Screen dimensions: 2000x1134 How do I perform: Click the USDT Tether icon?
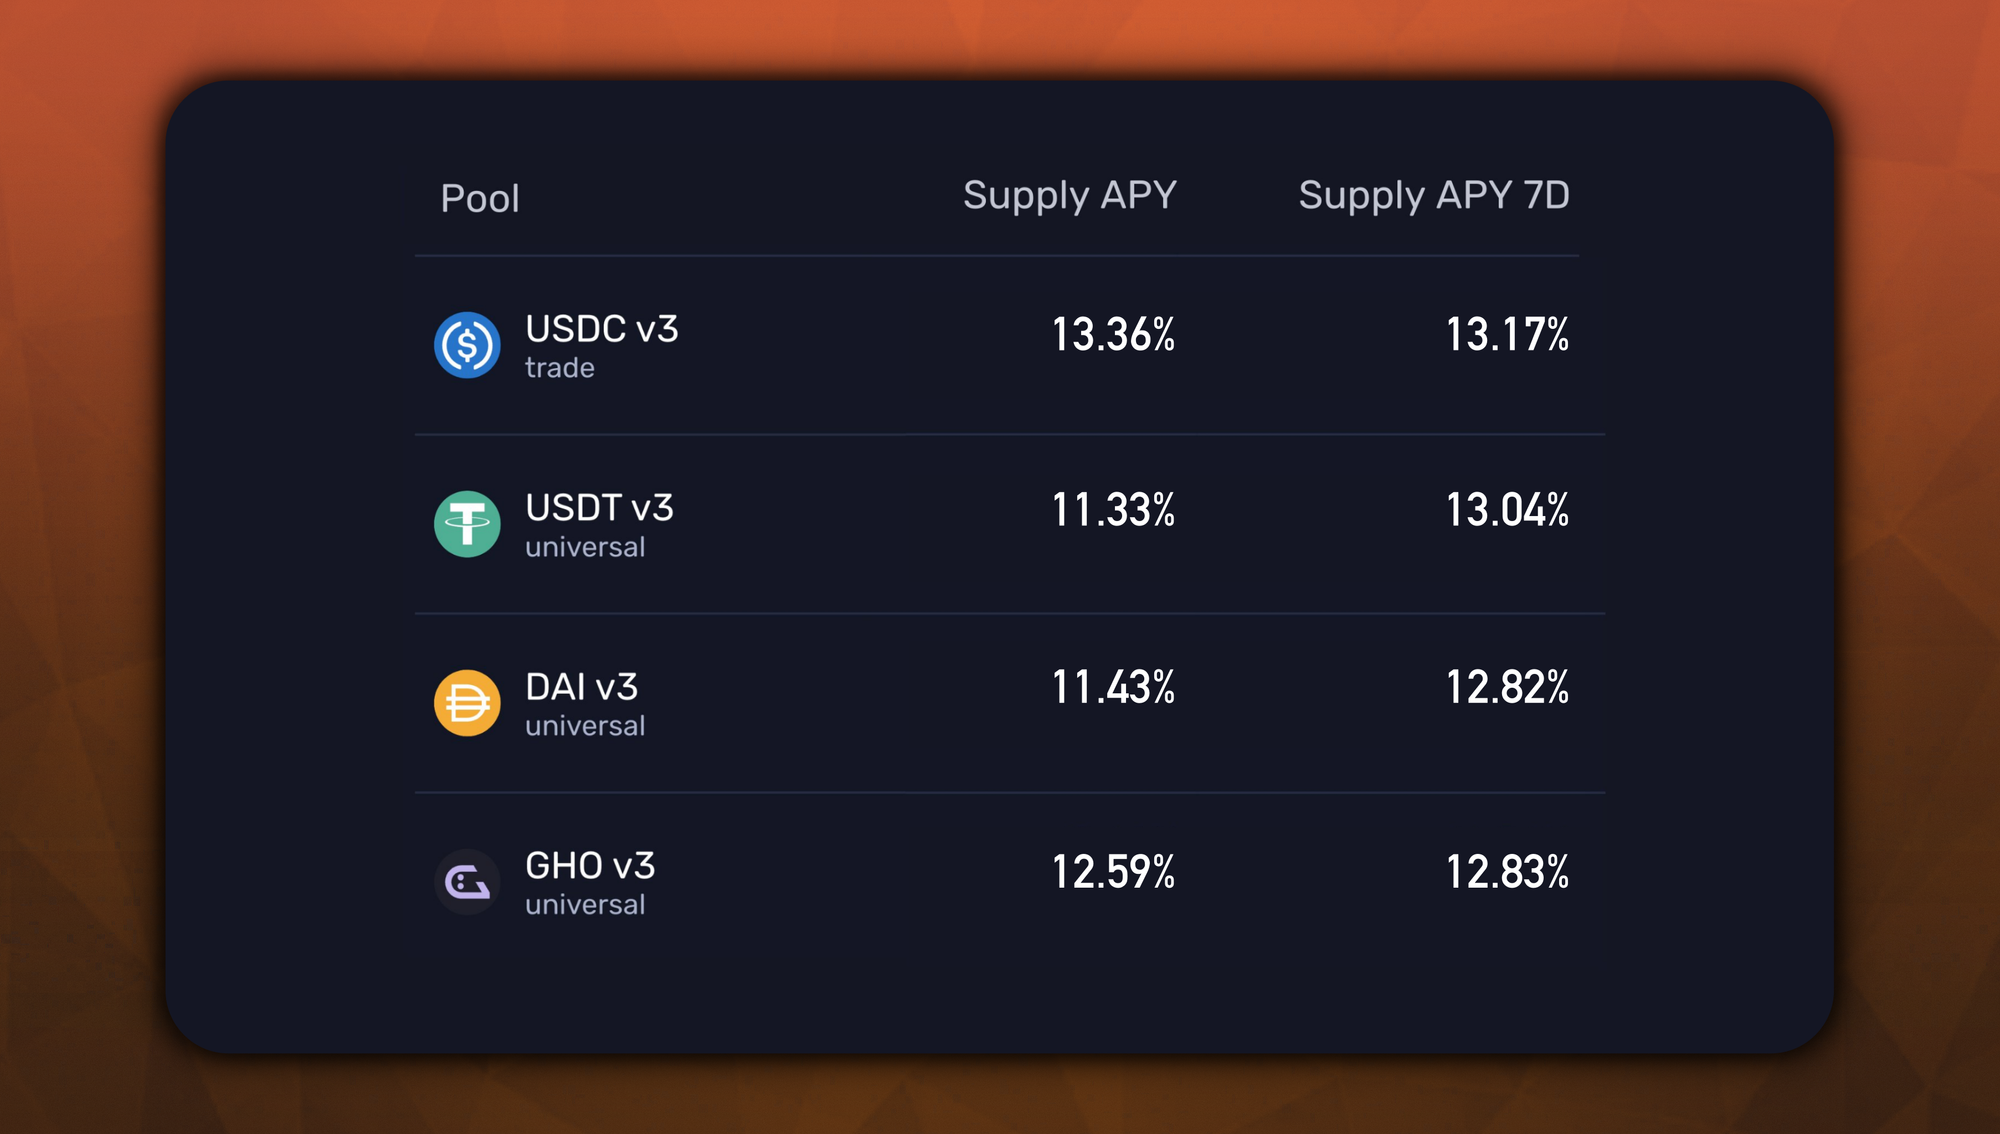pos(467,524)
